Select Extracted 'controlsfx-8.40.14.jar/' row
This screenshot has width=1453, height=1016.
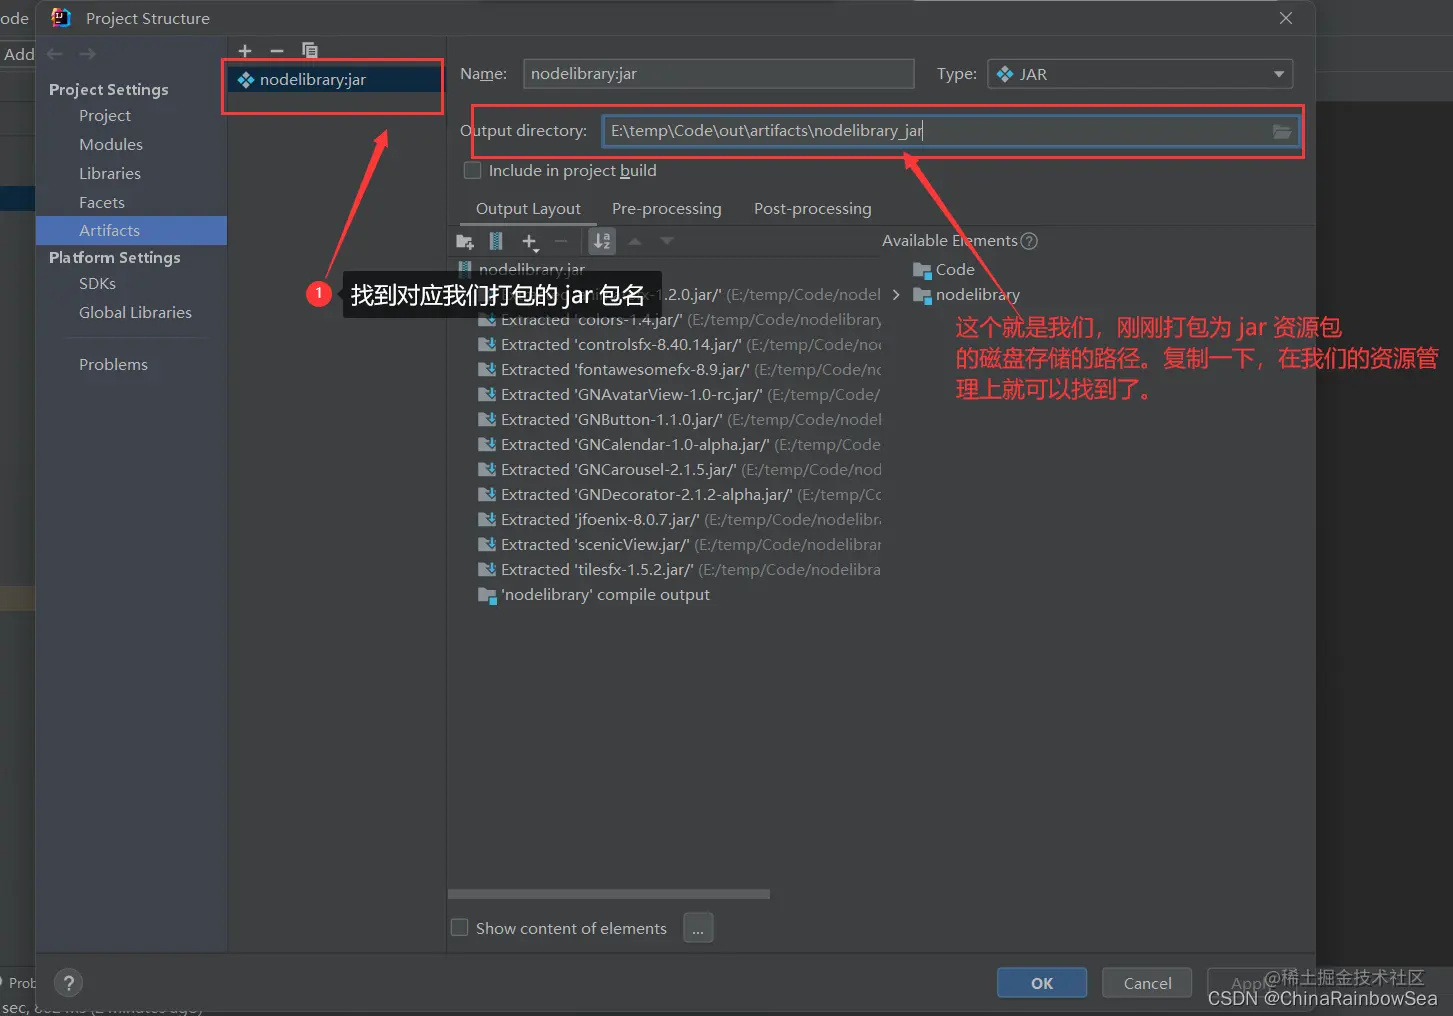(x=680, y=345)
